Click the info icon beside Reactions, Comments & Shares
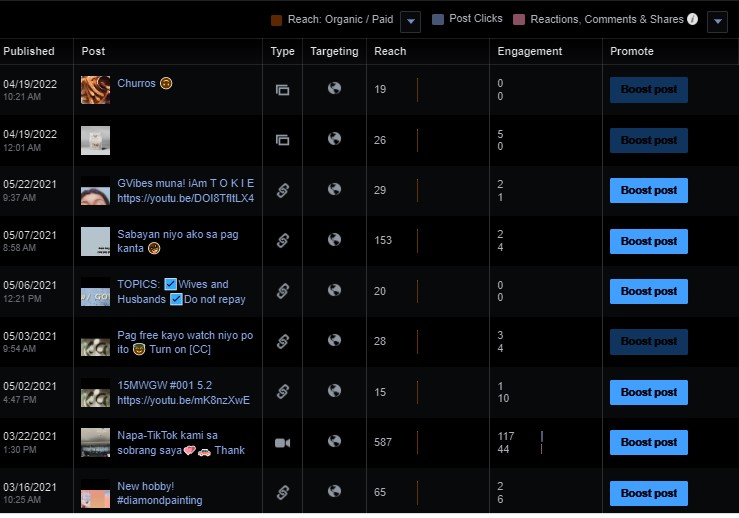The width and height of the screenshot is (739, 518). [692, 19]
